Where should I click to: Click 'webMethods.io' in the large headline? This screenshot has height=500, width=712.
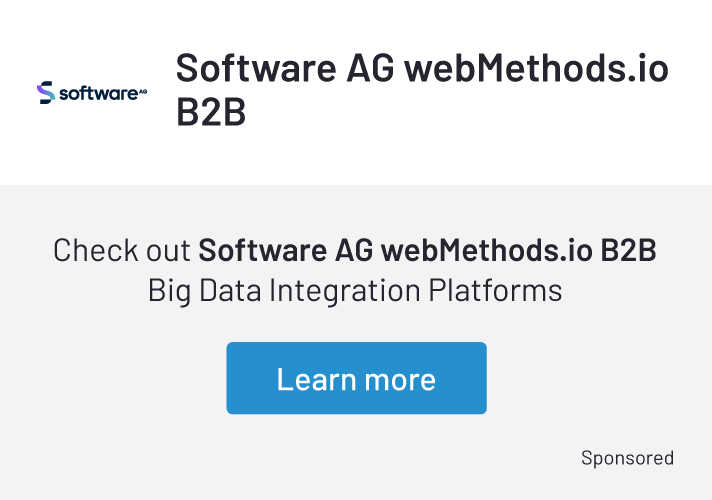[537, 68]
